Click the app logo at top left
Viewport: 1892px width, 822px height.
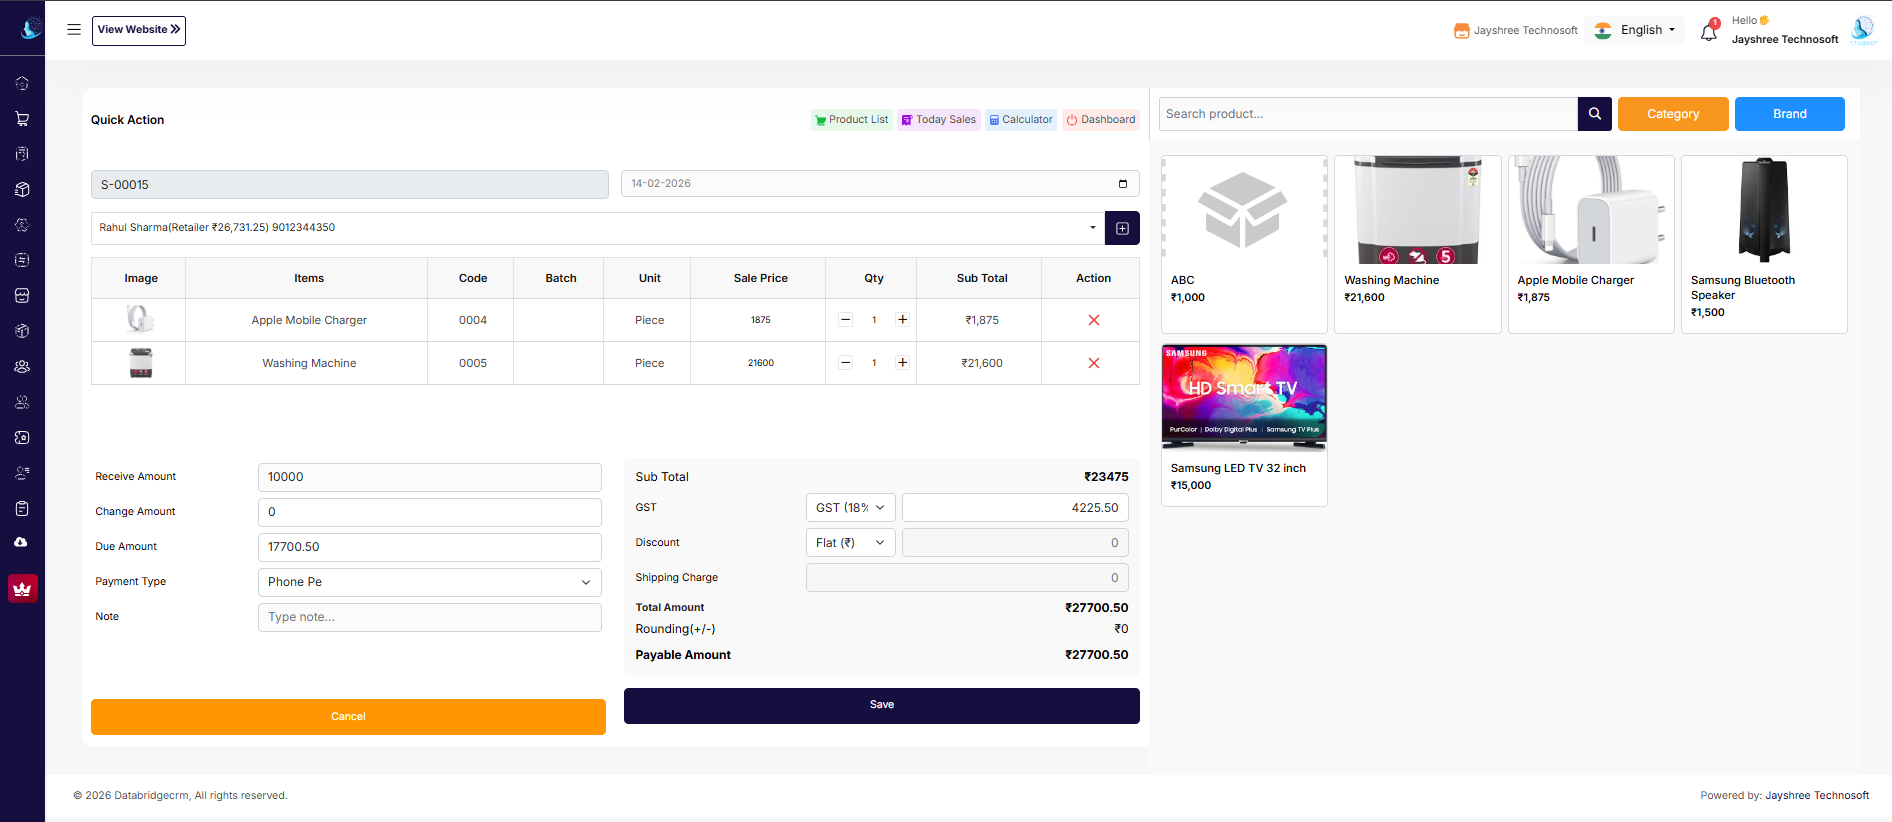[x=30, y=28]
